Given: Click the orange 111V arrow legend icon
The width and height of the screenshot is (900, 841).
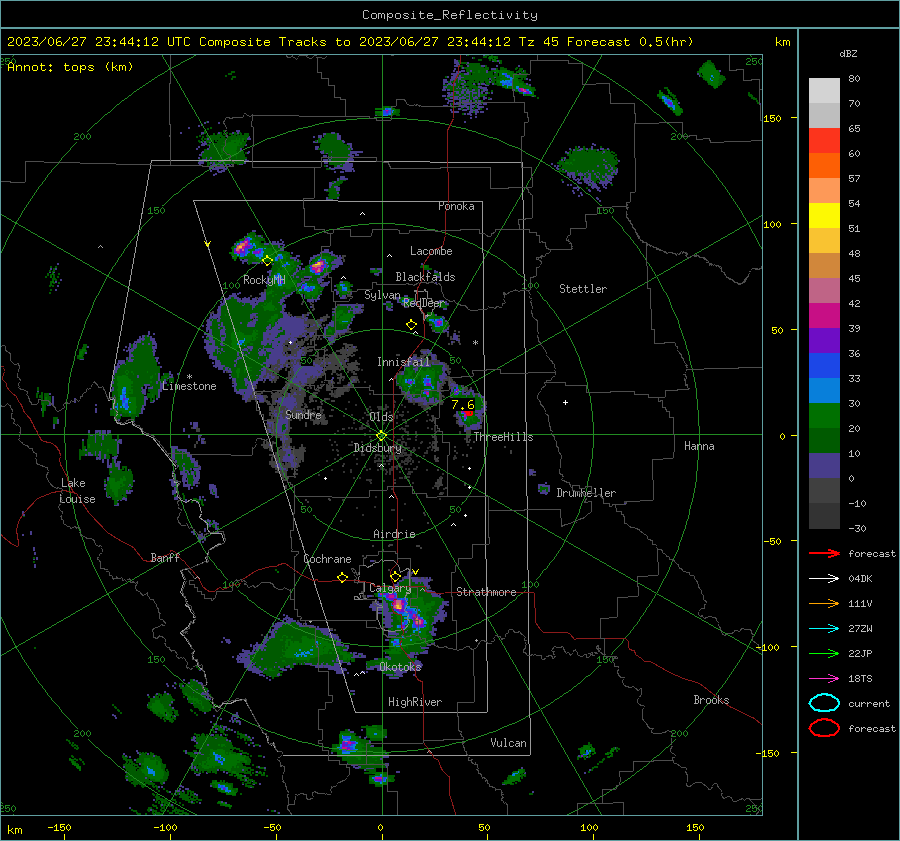Looking at the screenshot, I should tap(824, 603).
